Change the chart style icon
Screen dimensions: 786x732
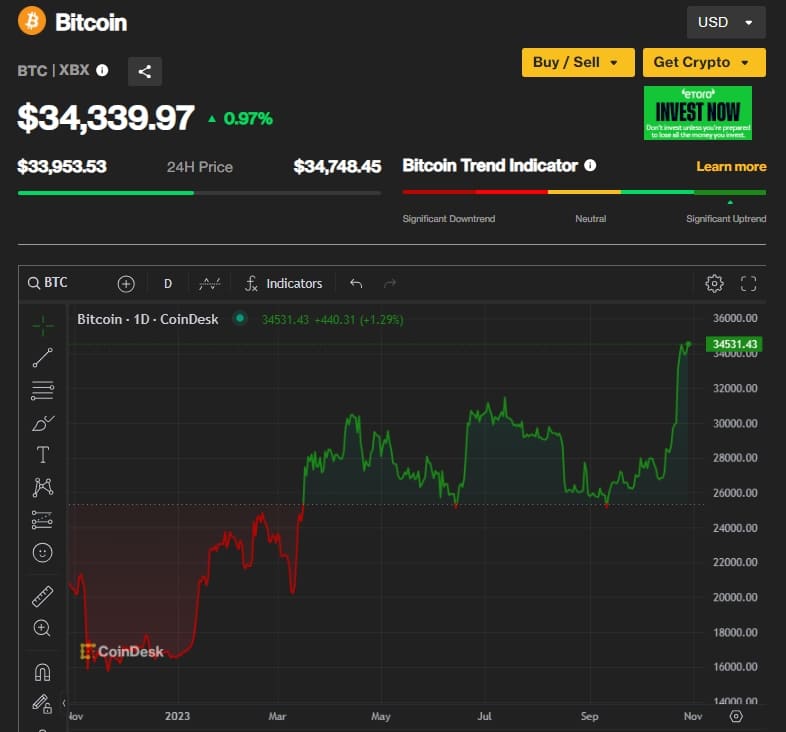pyautogui.click(x=209, y=284)
